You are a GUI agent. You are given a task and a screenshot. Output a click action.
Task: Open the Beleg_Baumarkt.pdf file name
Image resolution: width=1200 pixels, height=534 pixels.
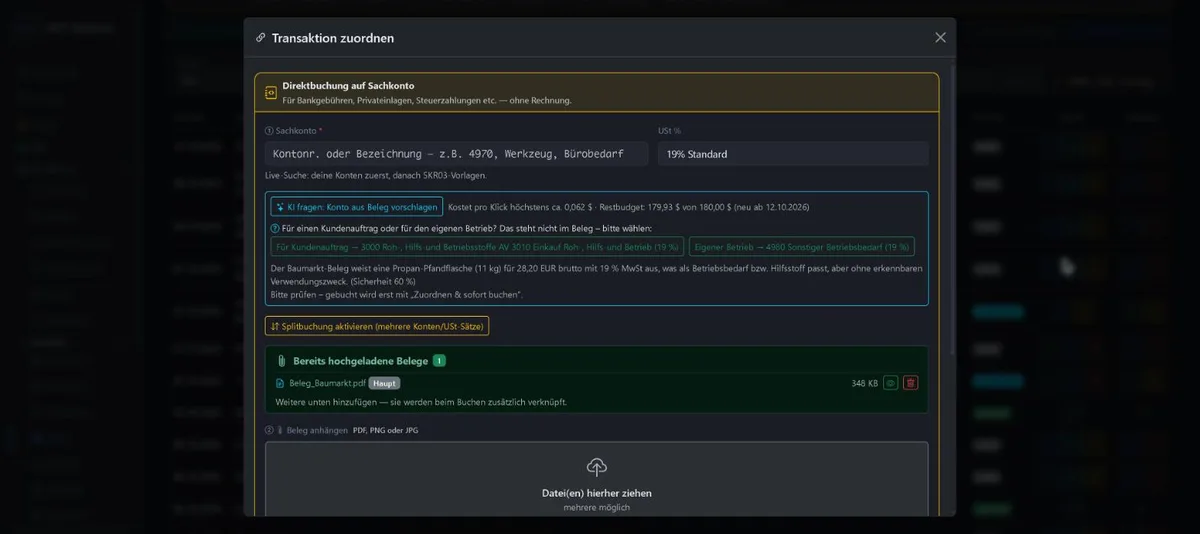pyautogui.click(x=327, y=383)
